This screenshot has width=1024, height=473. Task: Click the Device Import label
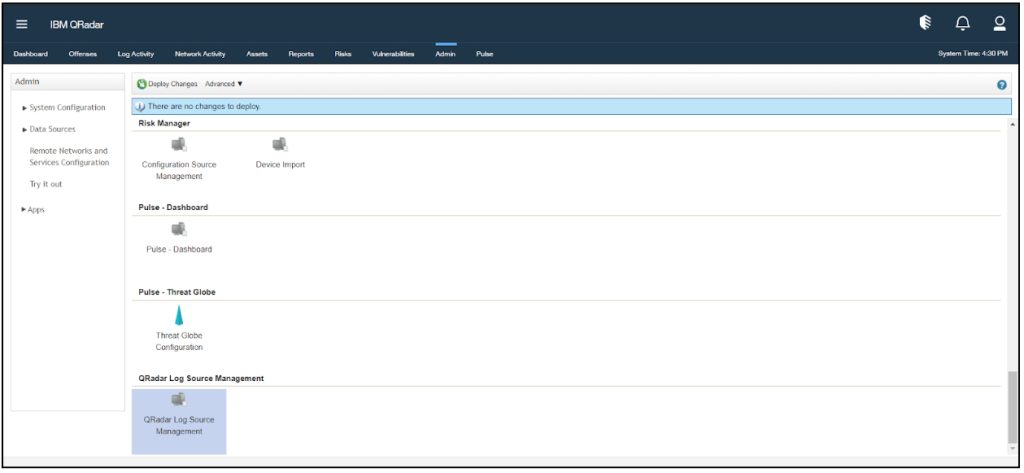coord(280,165)
